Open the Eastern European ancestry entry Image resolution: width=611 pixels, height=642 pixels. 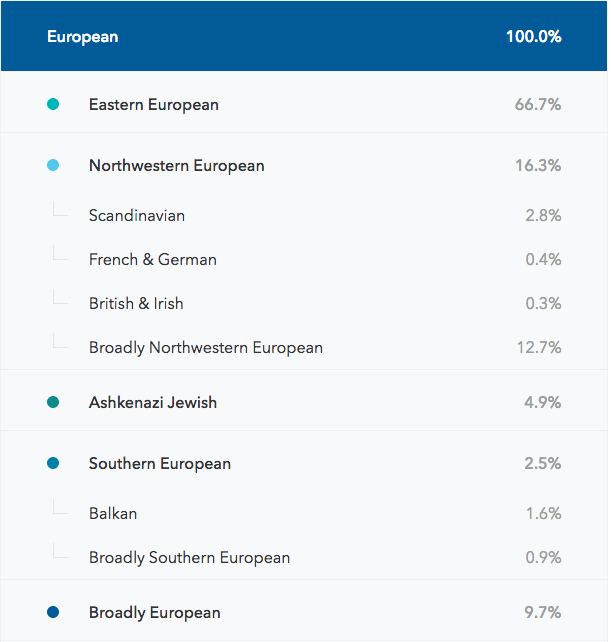(304, 102)
